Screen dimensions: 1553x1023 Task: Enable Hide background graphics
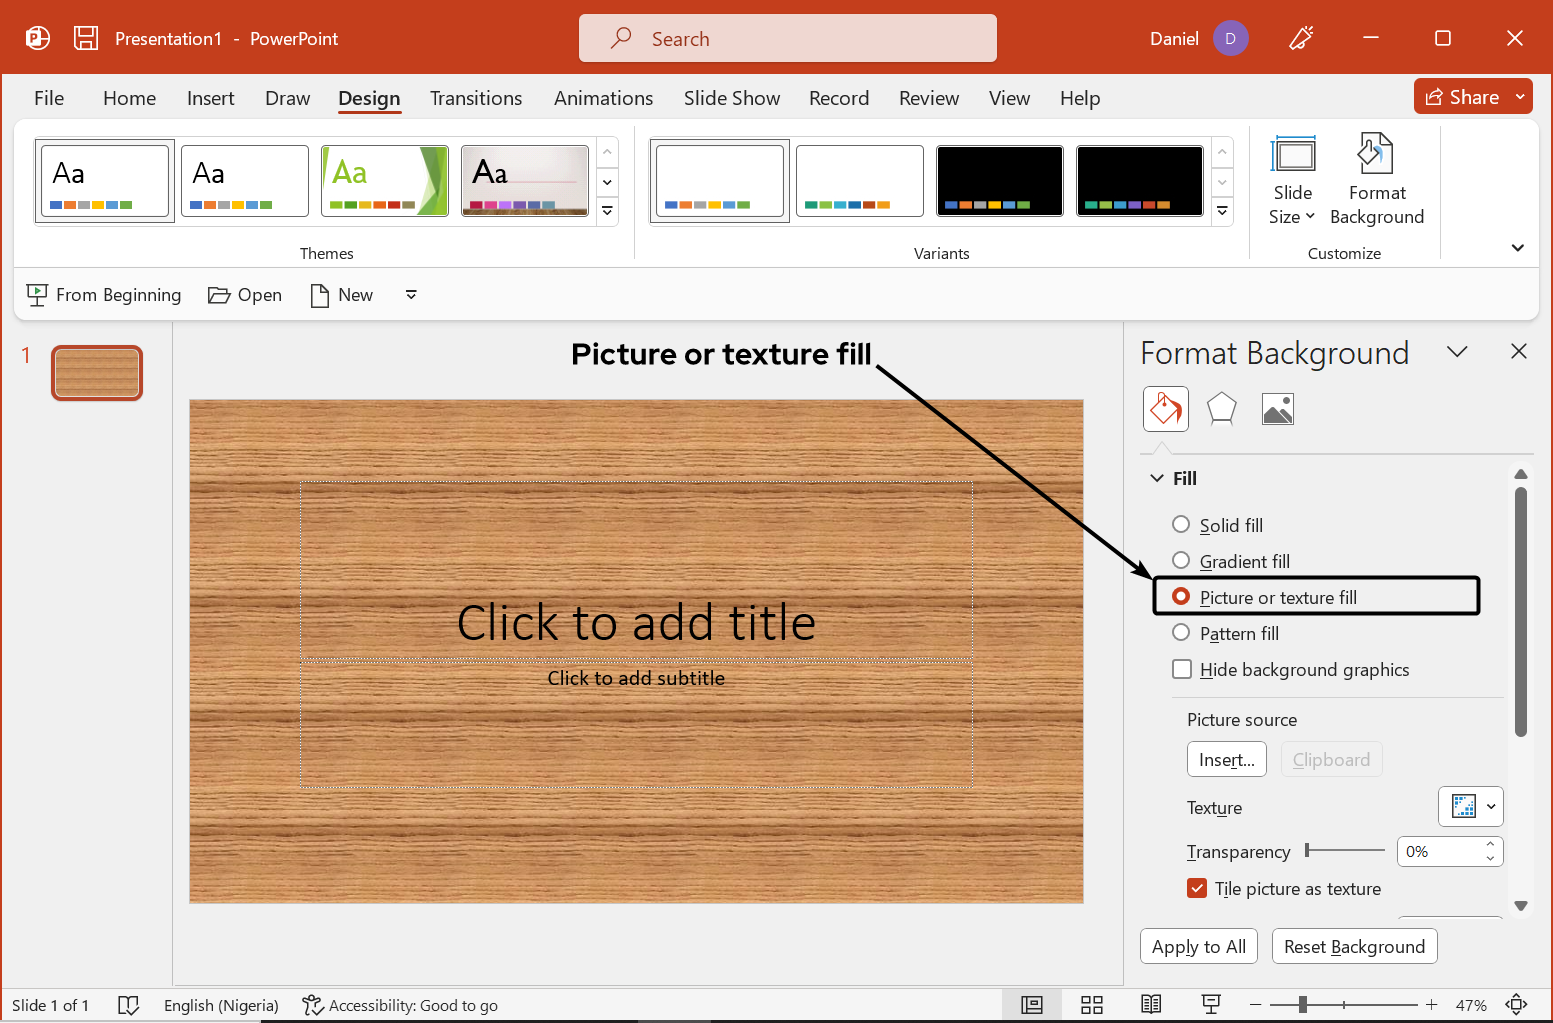tap(1182, 669)
